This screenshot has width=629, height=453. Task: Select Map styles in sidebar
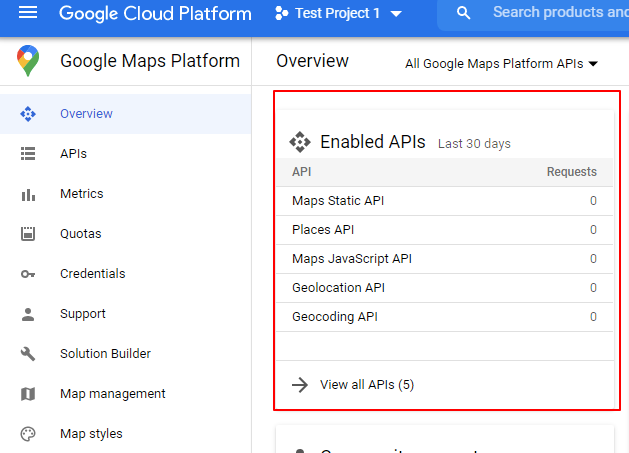tap(91, 434)
